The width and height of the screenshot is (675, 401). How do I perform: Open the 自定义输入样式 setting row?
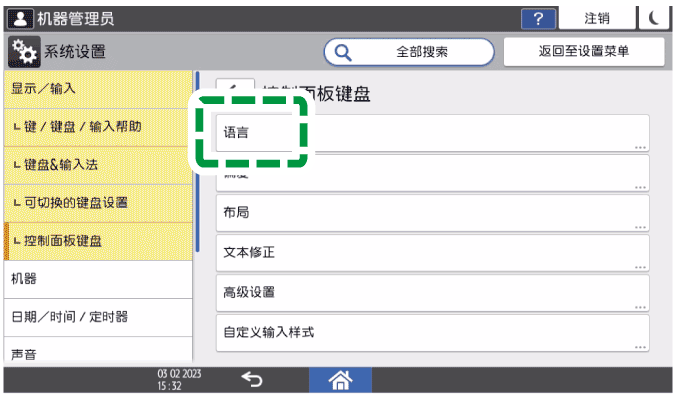[x=432, y=333]
